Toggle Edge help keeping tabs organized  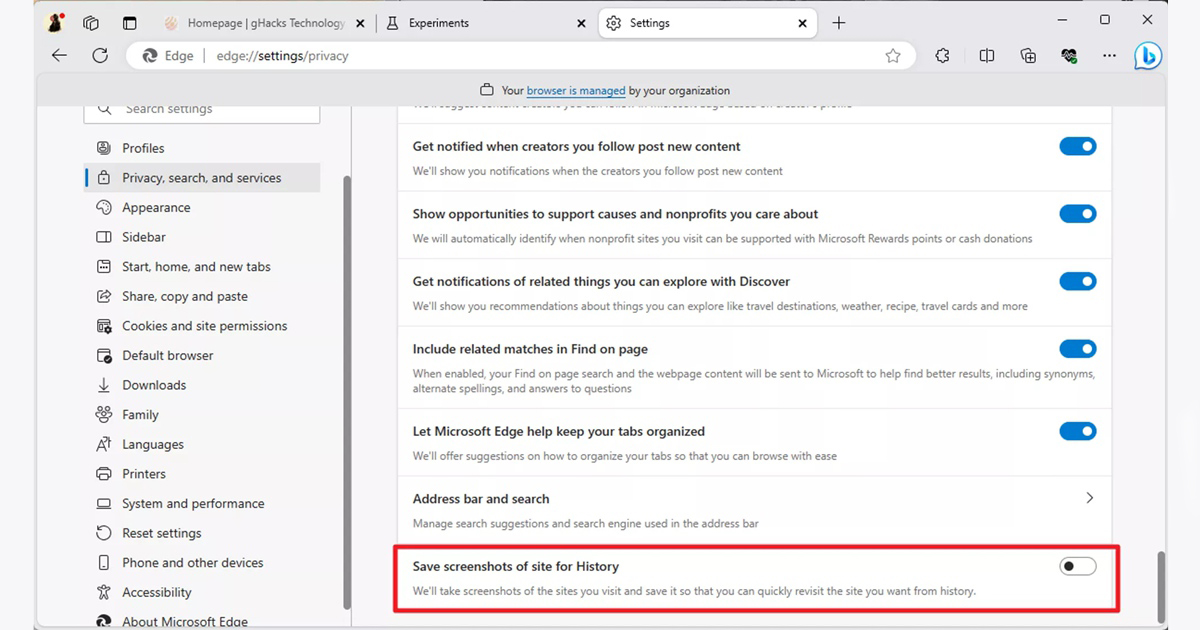[1078, 431]
